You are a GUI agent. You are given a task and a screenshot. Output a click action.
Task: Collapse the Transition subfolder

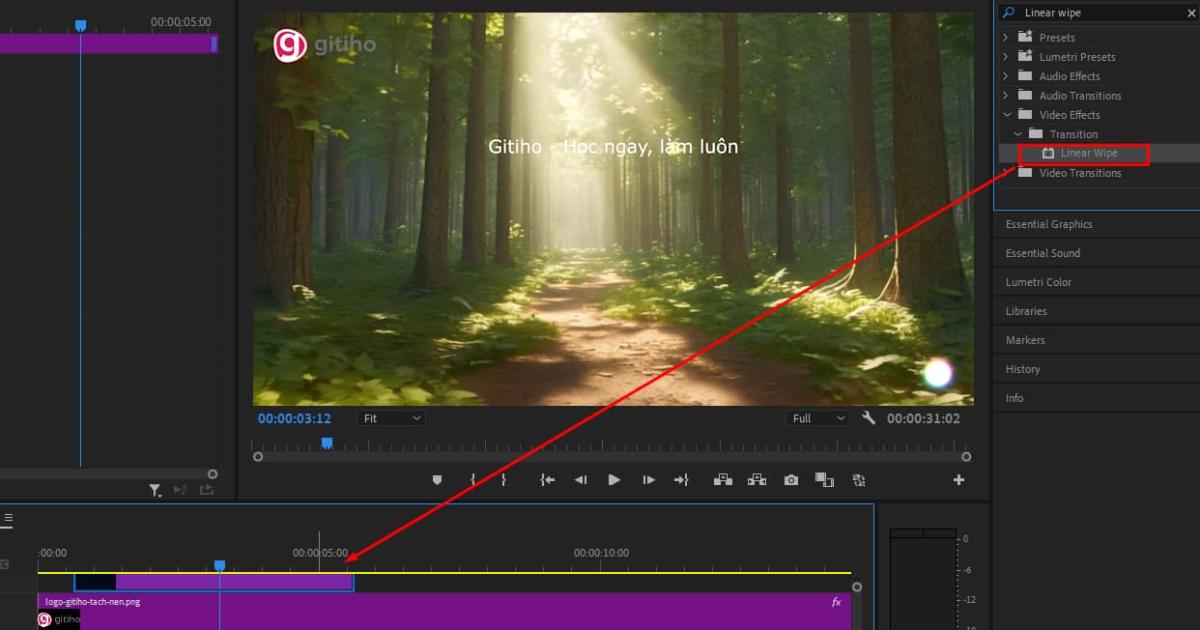click(x=1018, y=134)
